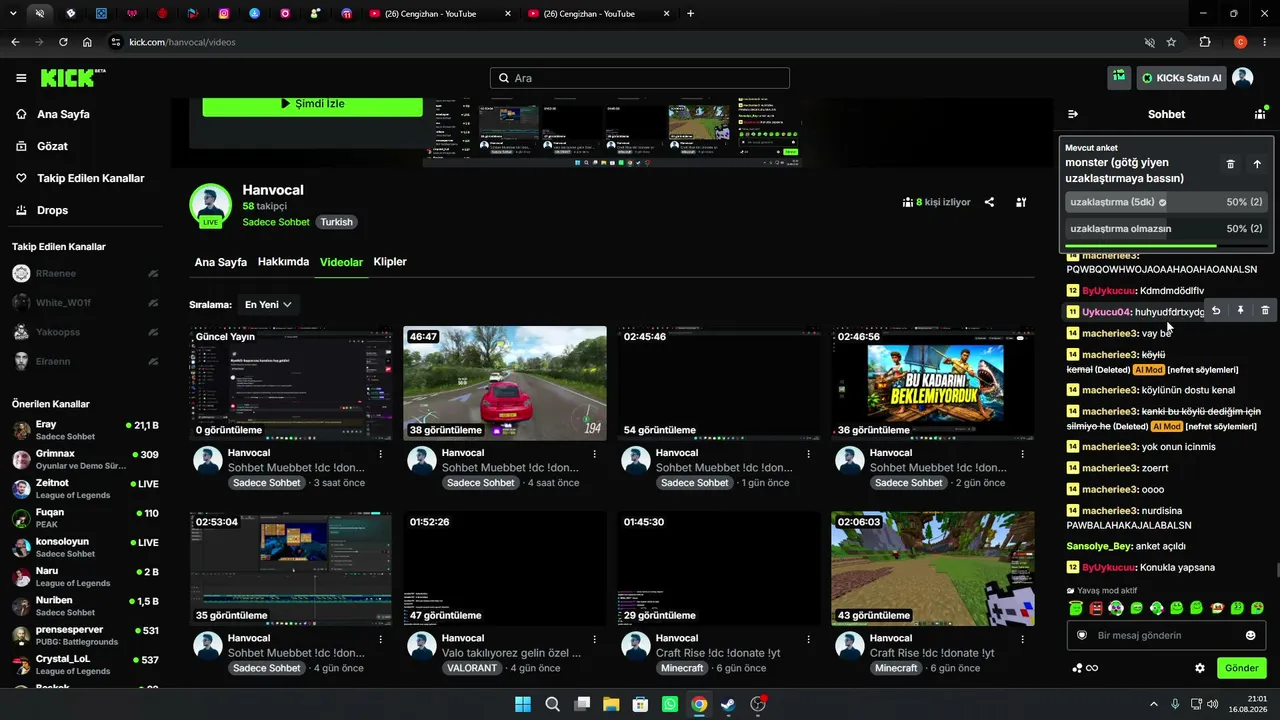
Task: Click the 'Bir mesaj gönderin' chat input
Action: pos(1165,635)
